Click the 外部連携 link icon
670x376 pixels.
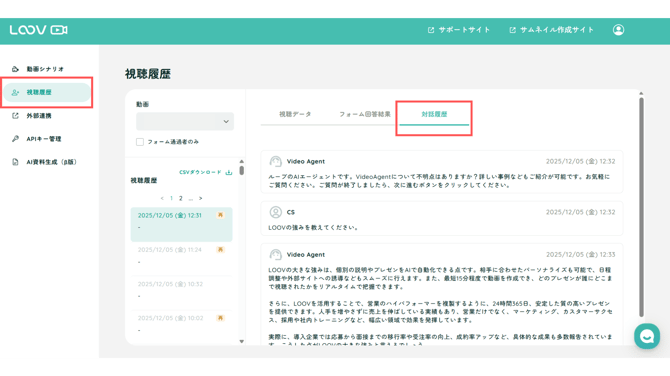point(15,116)
